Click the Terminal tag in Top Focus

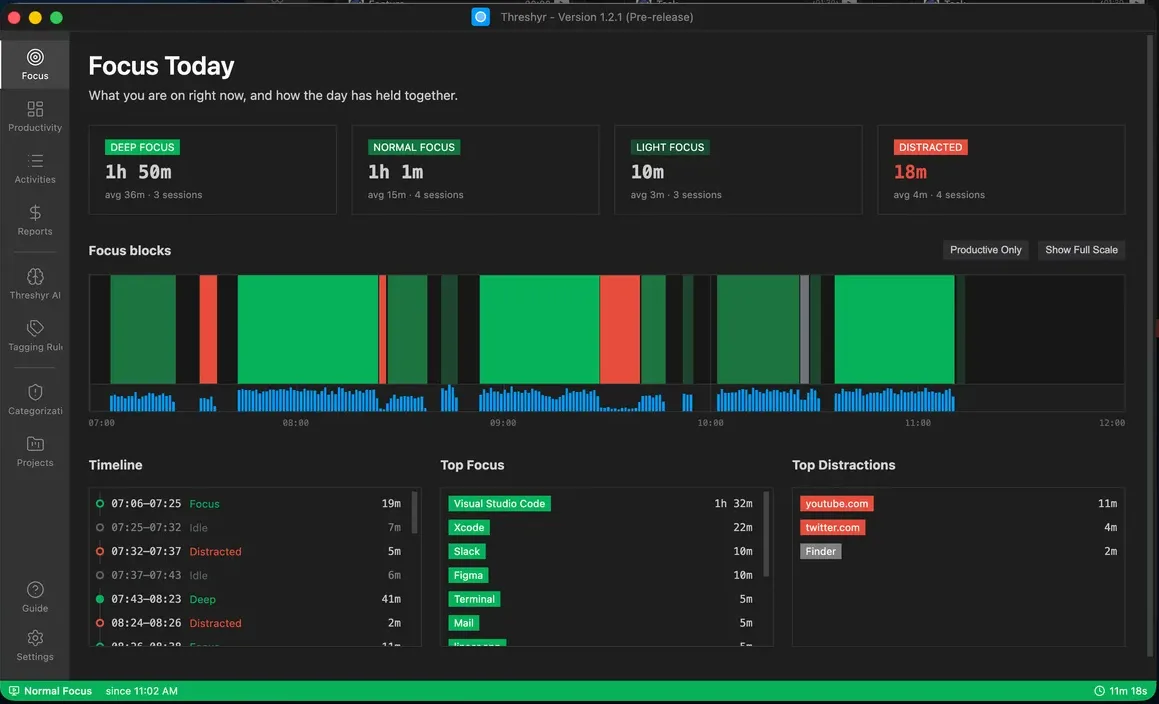tap(474, 599)
